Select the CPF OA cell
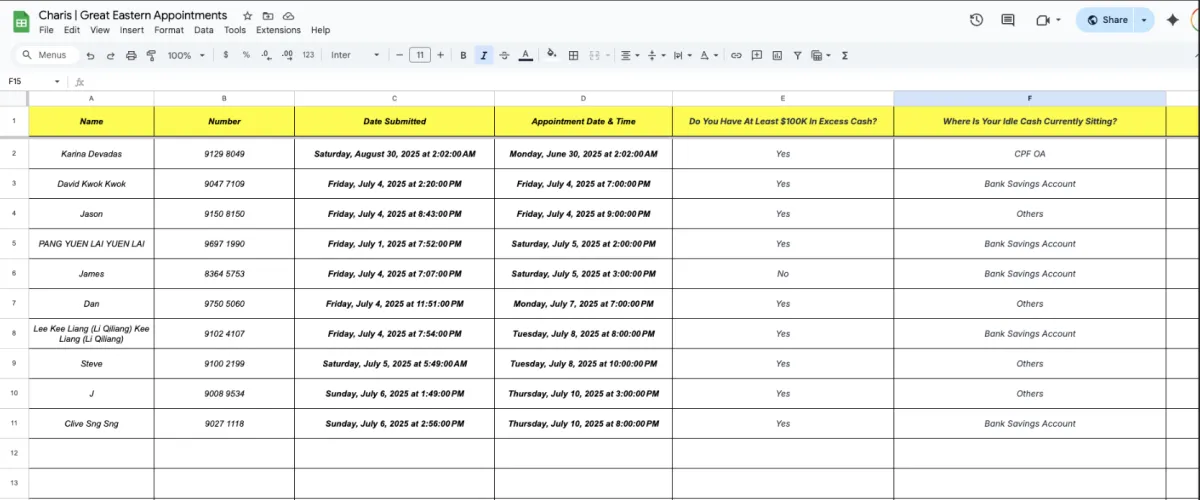Viewport: 1200px width, 500px height. point(1030,154)
